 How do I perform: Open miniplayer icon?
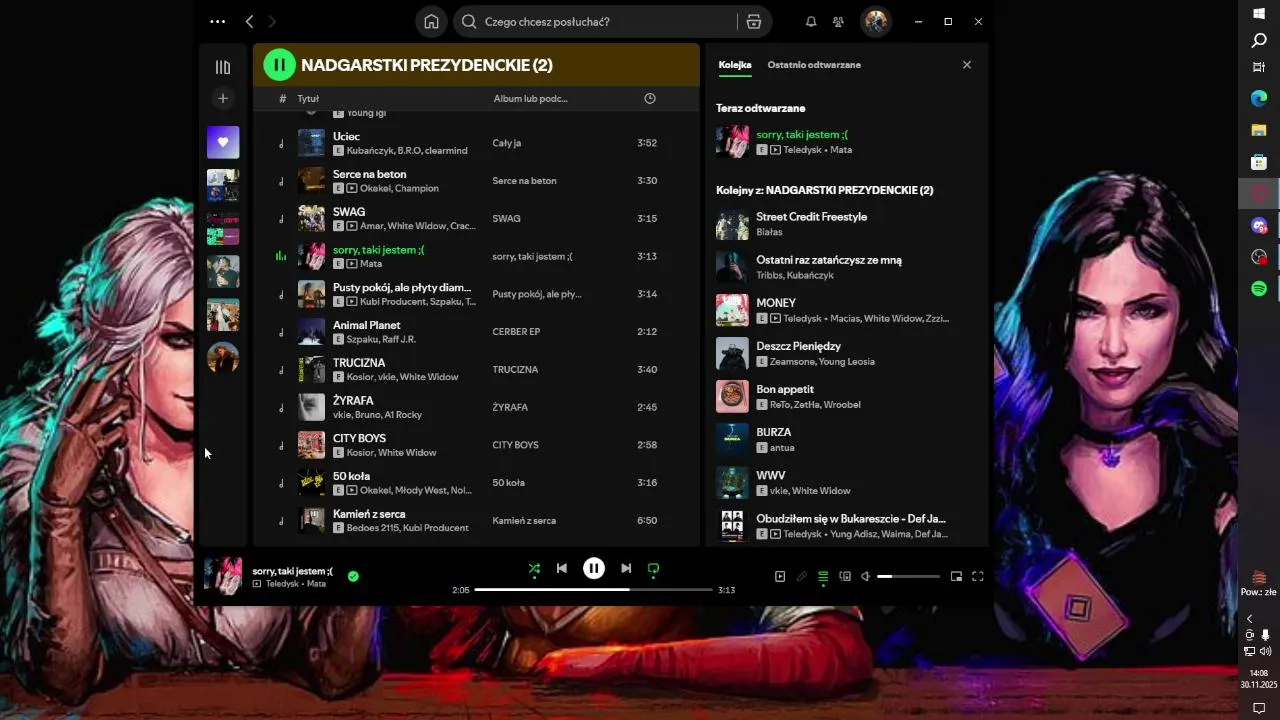956,576
